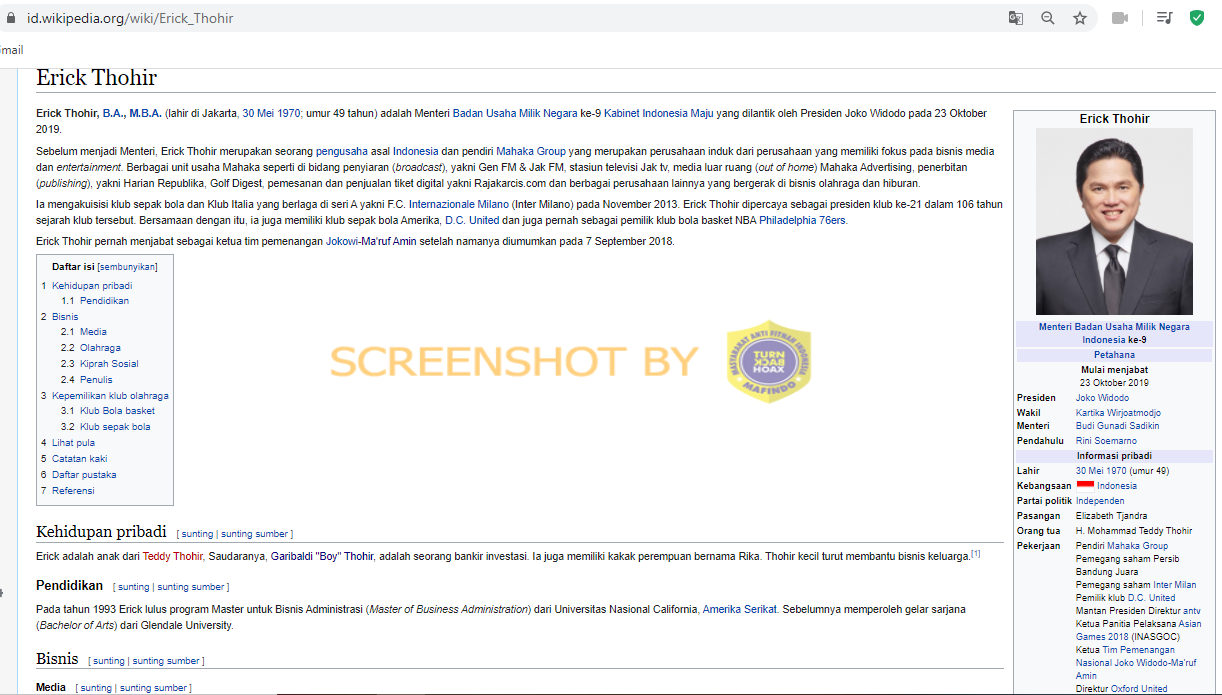This screenshot has width=1222, height=695.
Task: Open footnote reference [1]
Action: (976, 553)
